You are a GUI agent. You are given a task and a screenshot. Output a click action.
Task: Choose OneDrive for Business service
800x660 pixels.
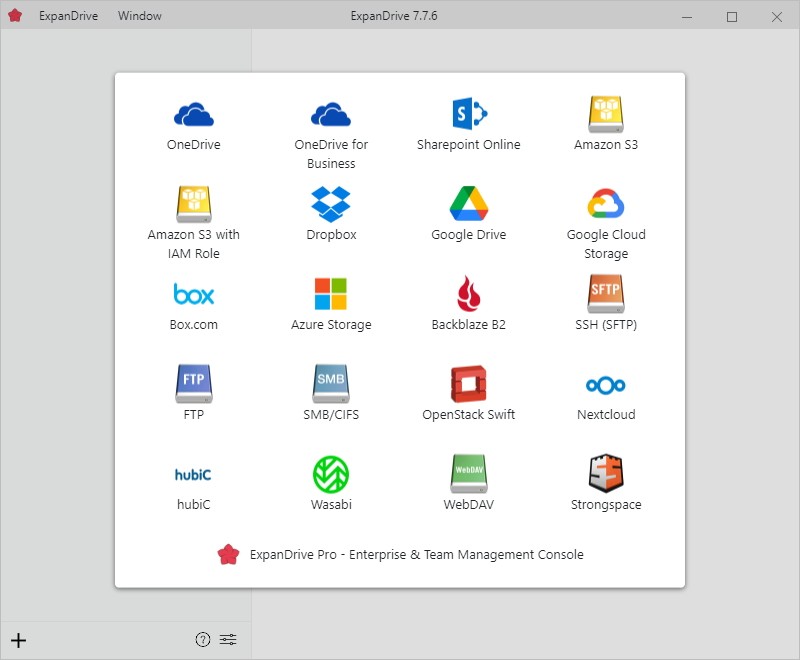click(x=331, y=115)
